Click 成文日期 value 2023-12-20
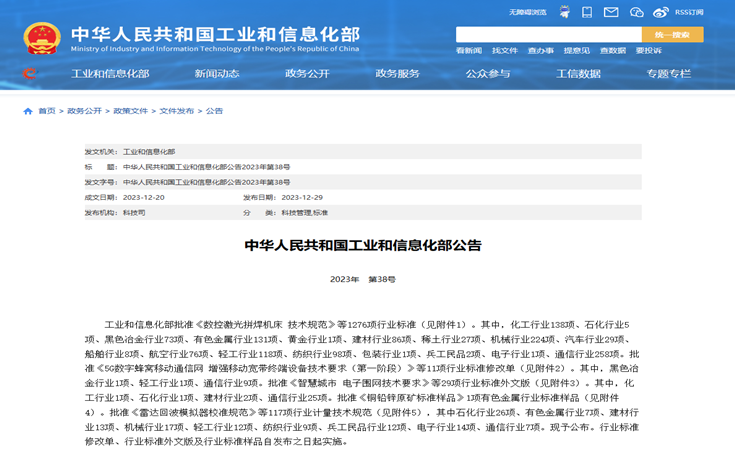This screenshot has width=735, height=466. coord(144,197)
